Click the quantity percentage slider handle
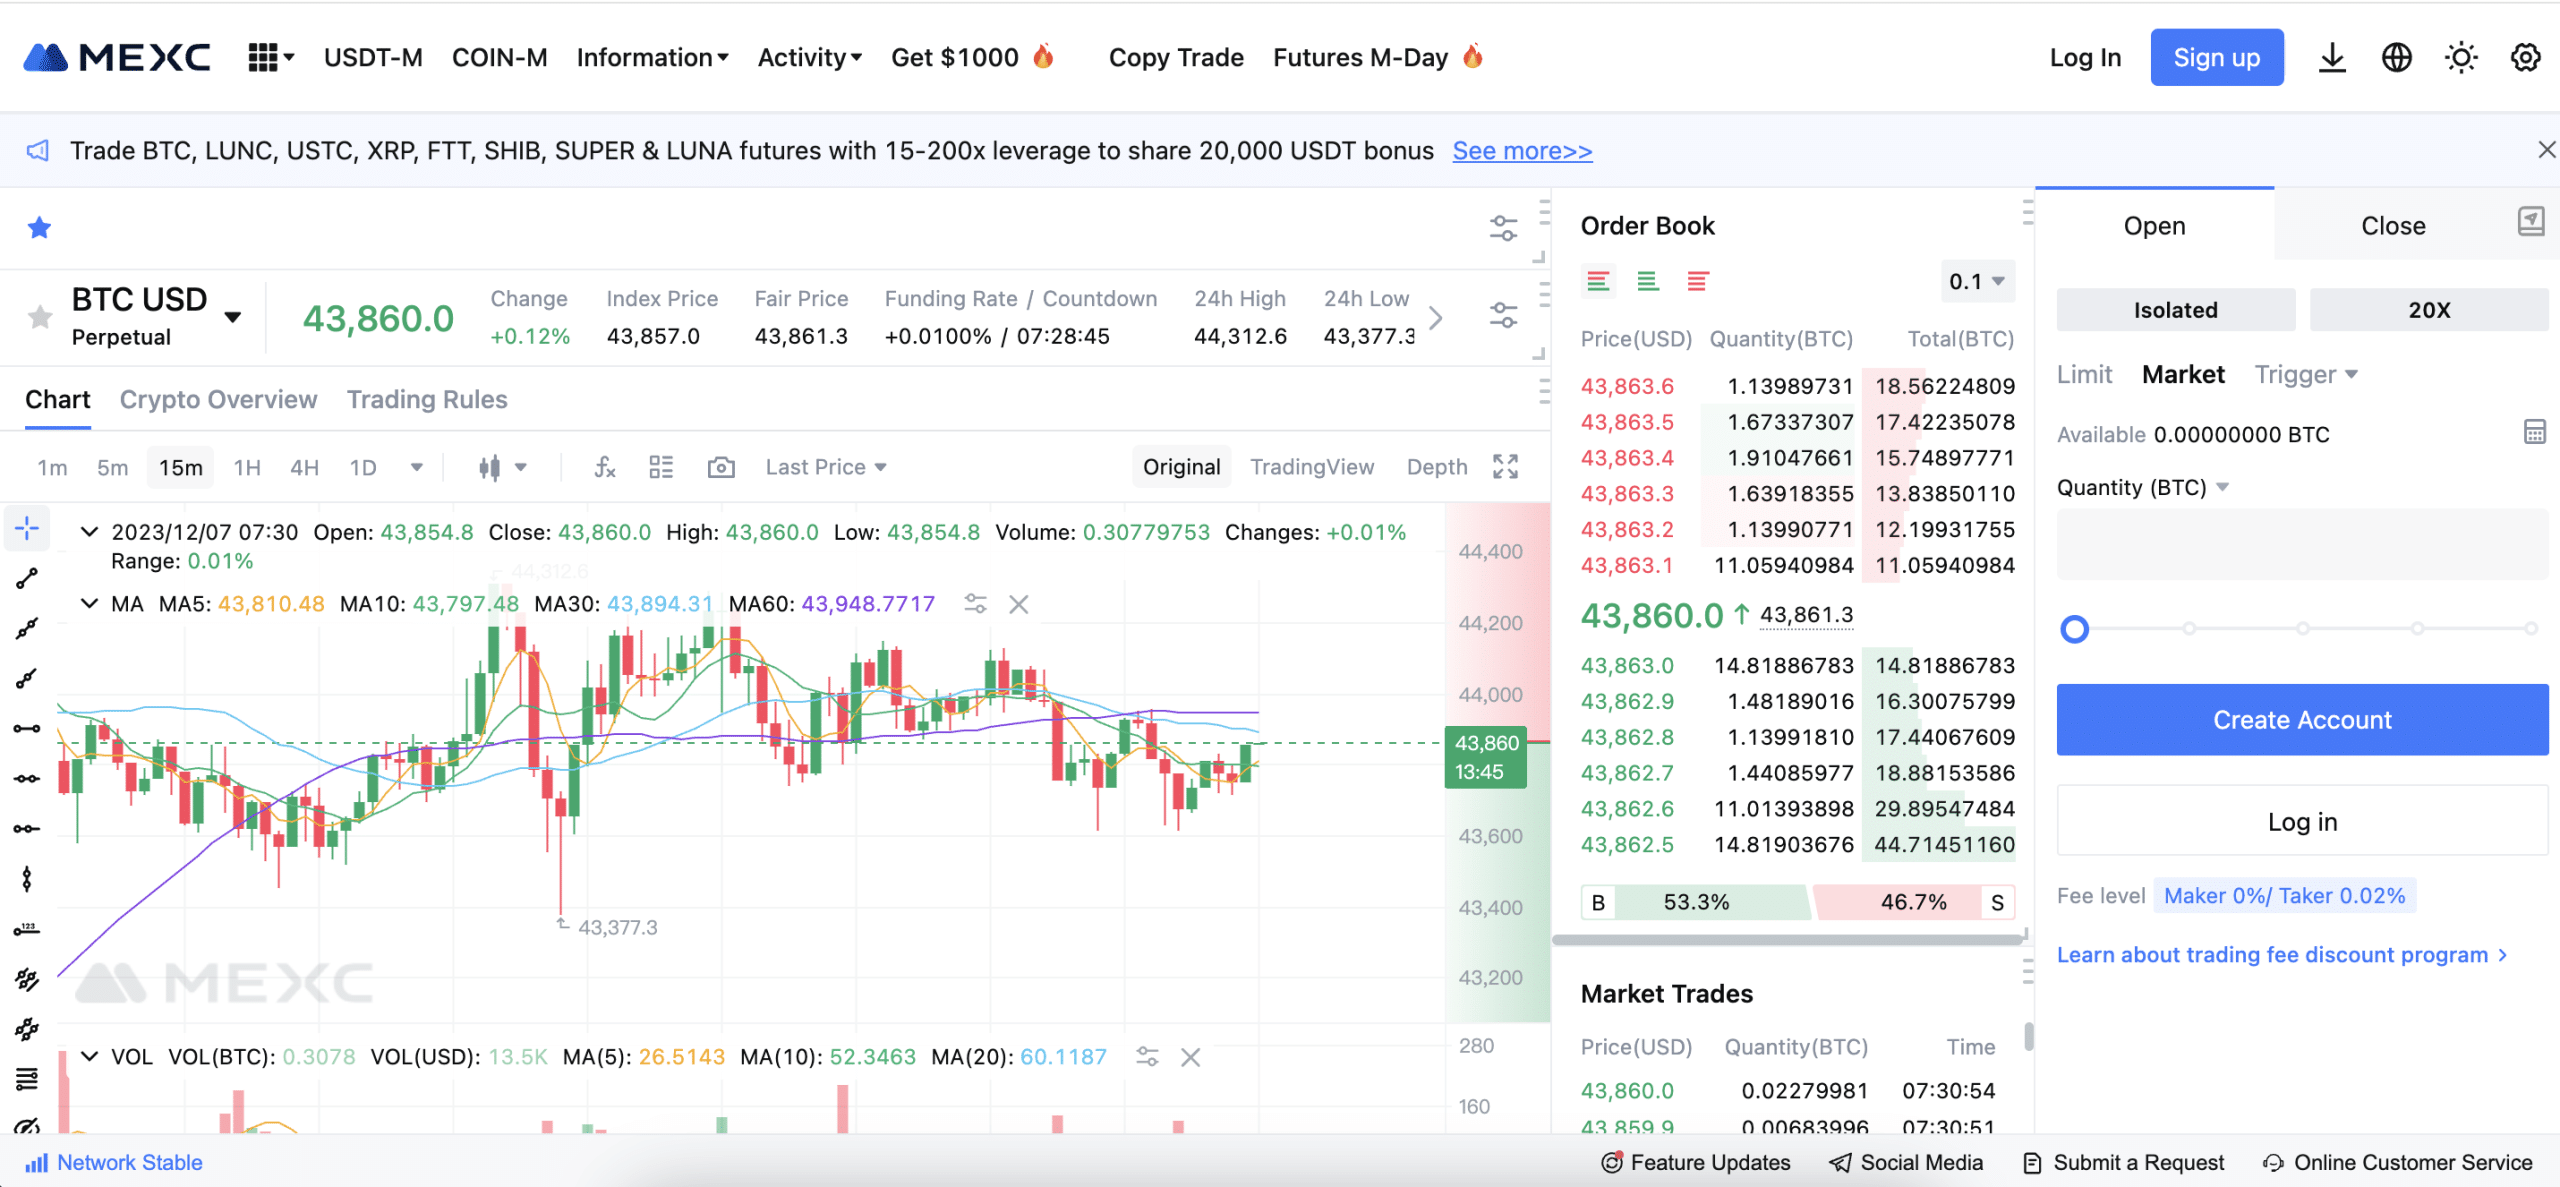Screen dimensions: 2560x1187 [2075, 629]
